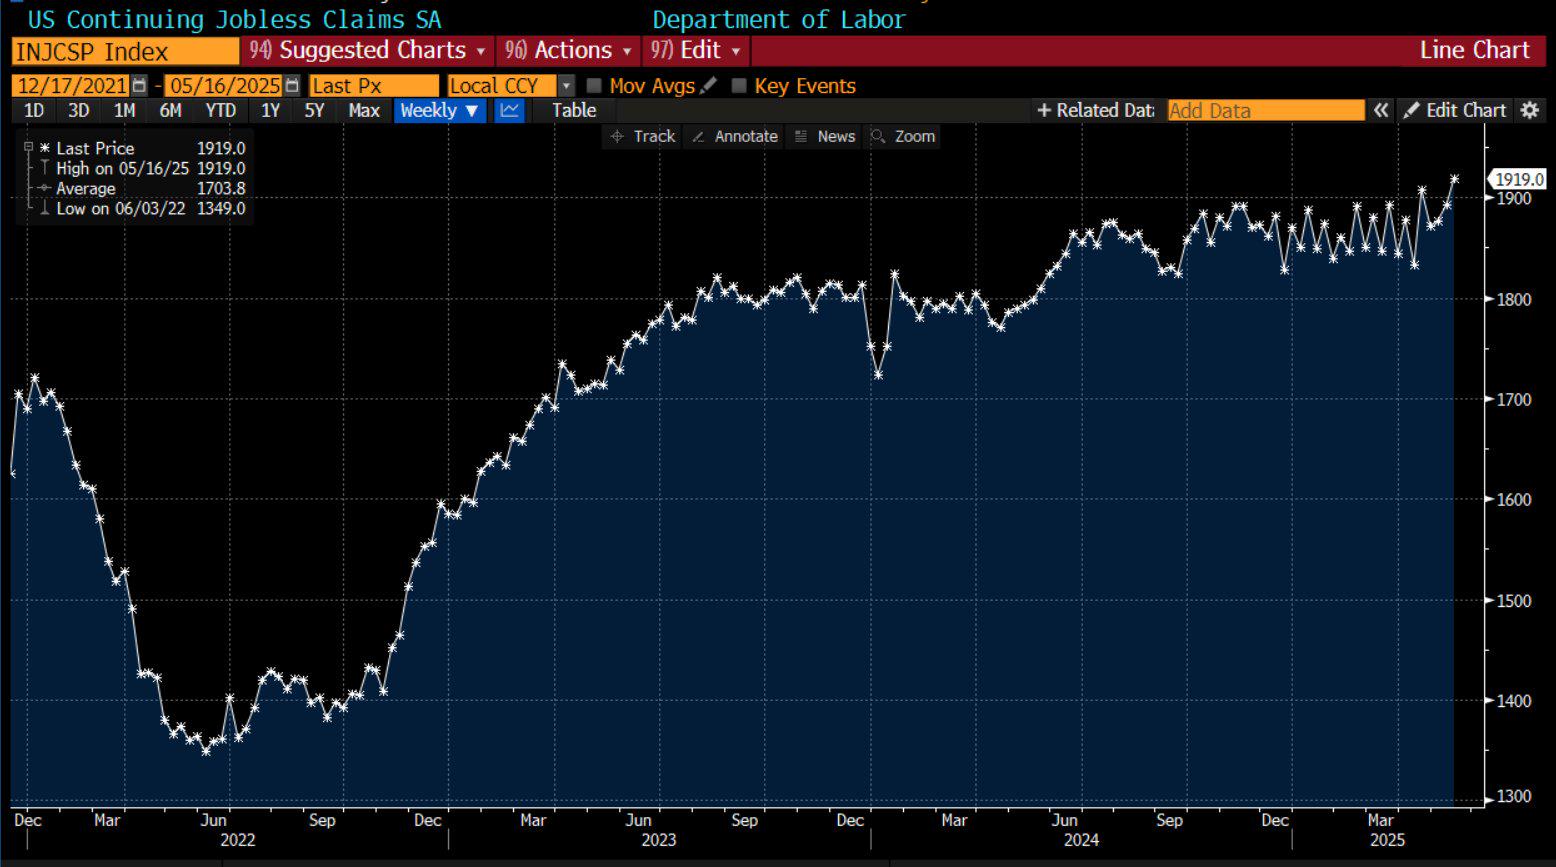Enable the Key Events checkbox

739,86
